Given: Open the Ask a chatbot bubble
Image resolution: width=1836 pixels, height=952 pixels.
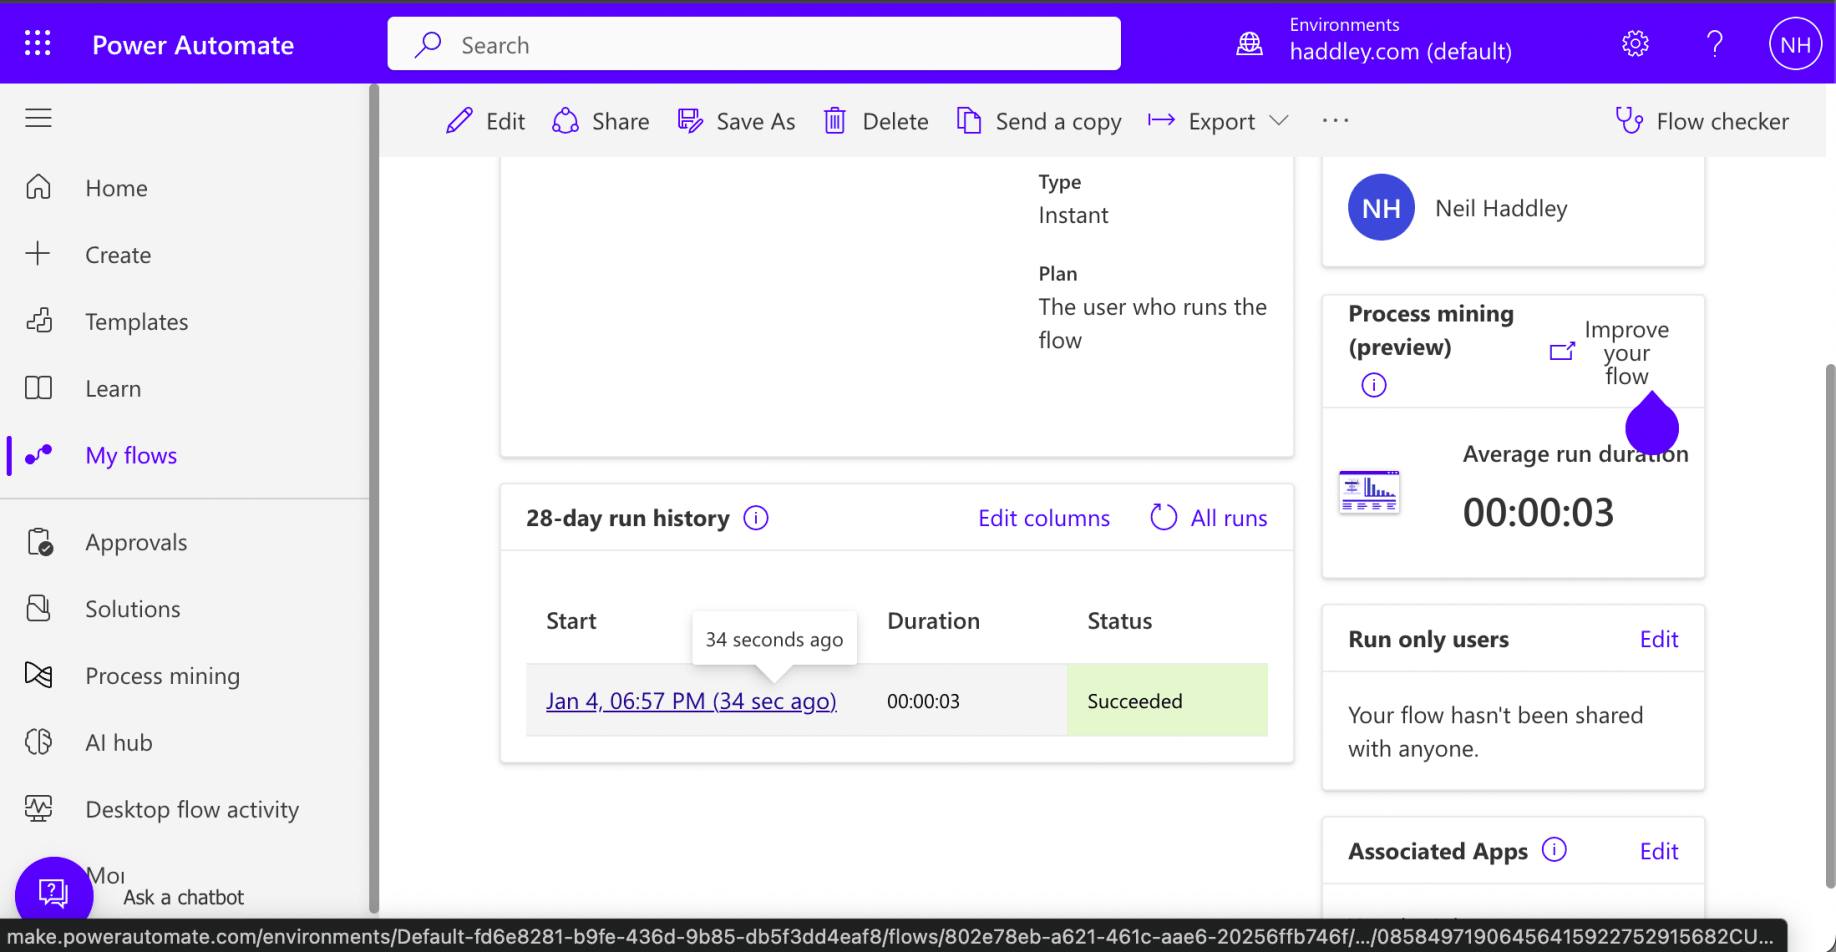Looking at the screenshot, I should pyautogui.click(x=54, y=892).
